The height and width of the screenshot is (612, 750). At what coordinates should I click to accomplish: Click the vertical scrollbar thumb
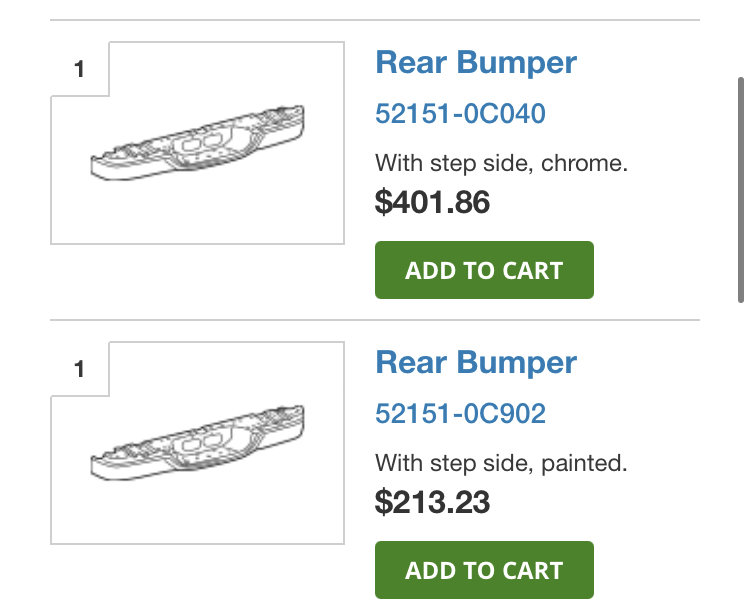click(x=741, y=190)
